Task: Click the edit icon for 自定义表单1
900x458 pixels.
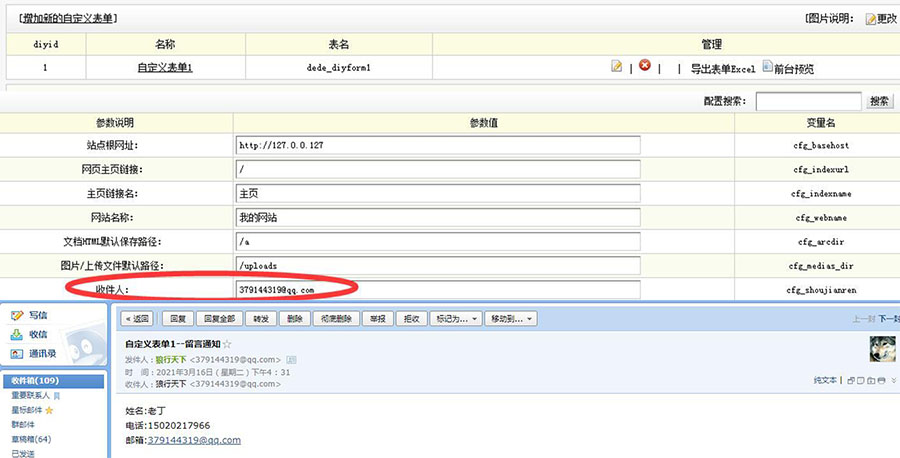Action: click(x=616, y=67)
